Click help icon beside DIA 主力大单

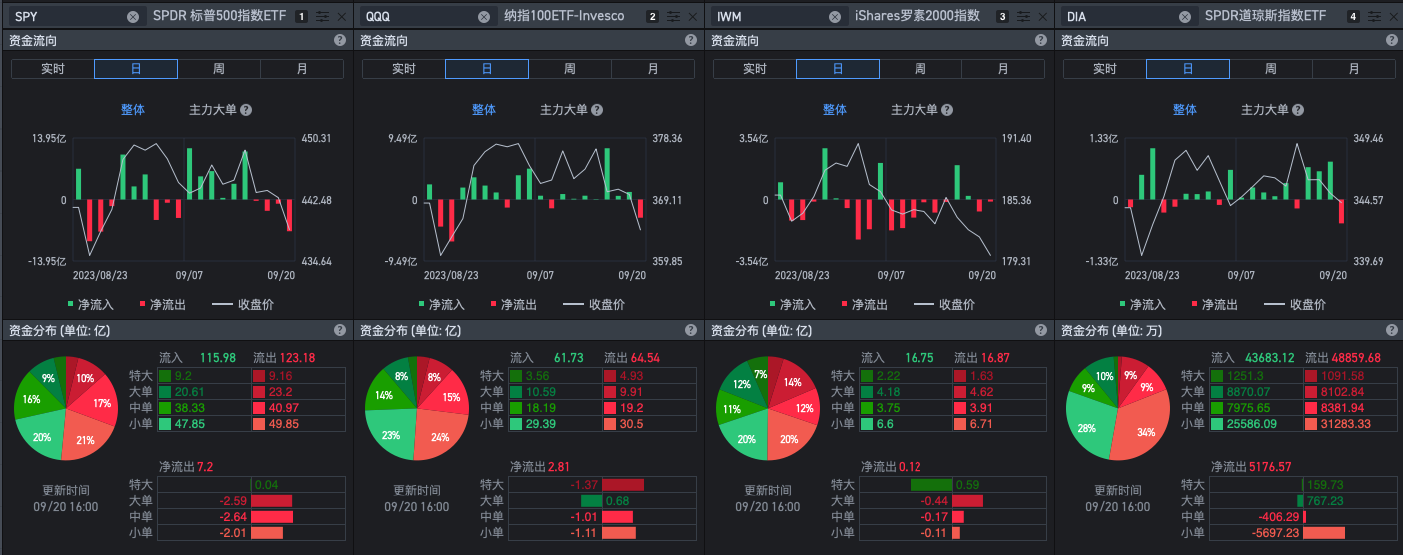pos(1298,110)
